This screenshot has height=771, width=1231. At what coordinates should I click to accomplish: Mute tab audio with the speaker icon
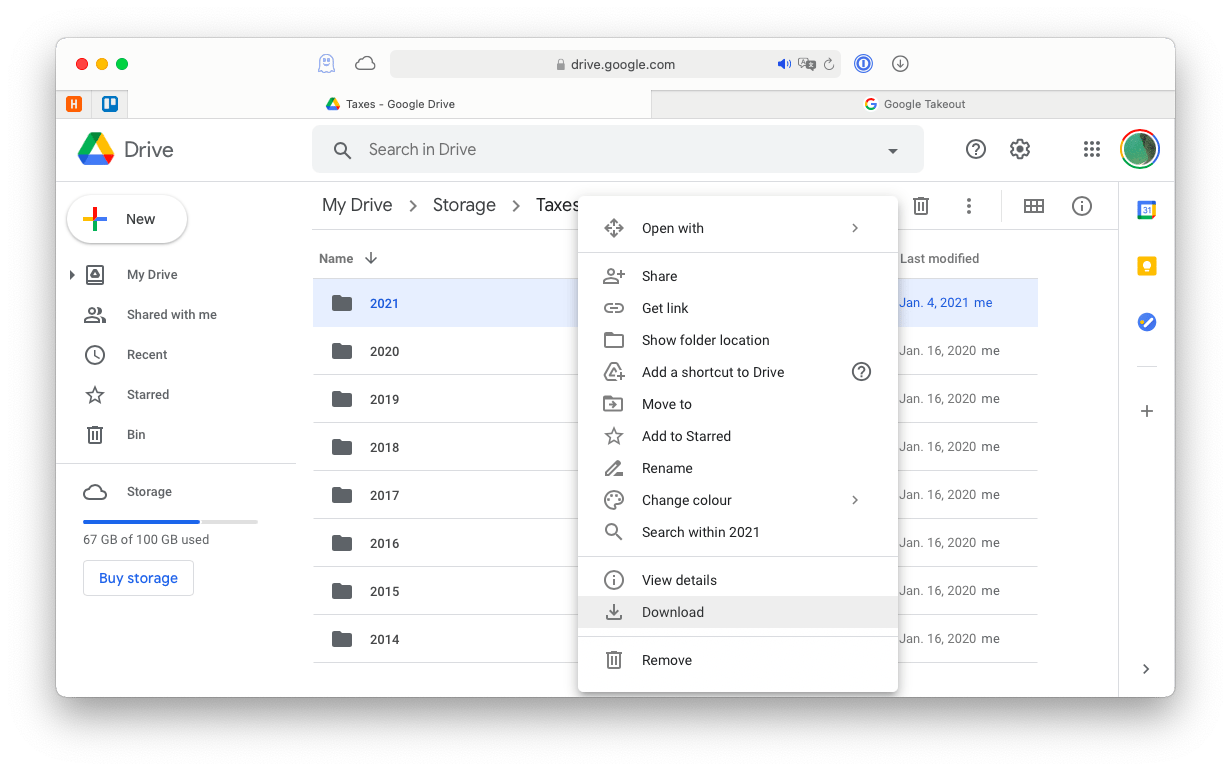[784, 64]
